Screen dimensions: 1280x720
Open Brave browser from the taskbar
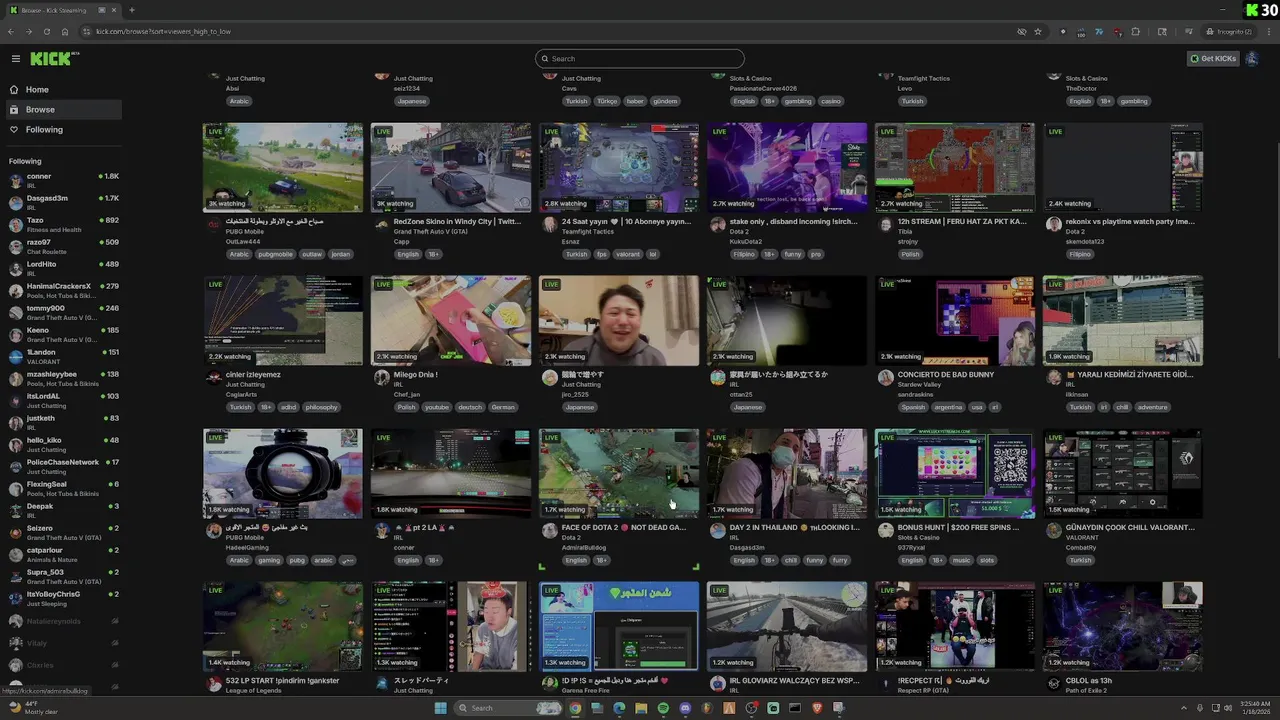coord(817,708)
